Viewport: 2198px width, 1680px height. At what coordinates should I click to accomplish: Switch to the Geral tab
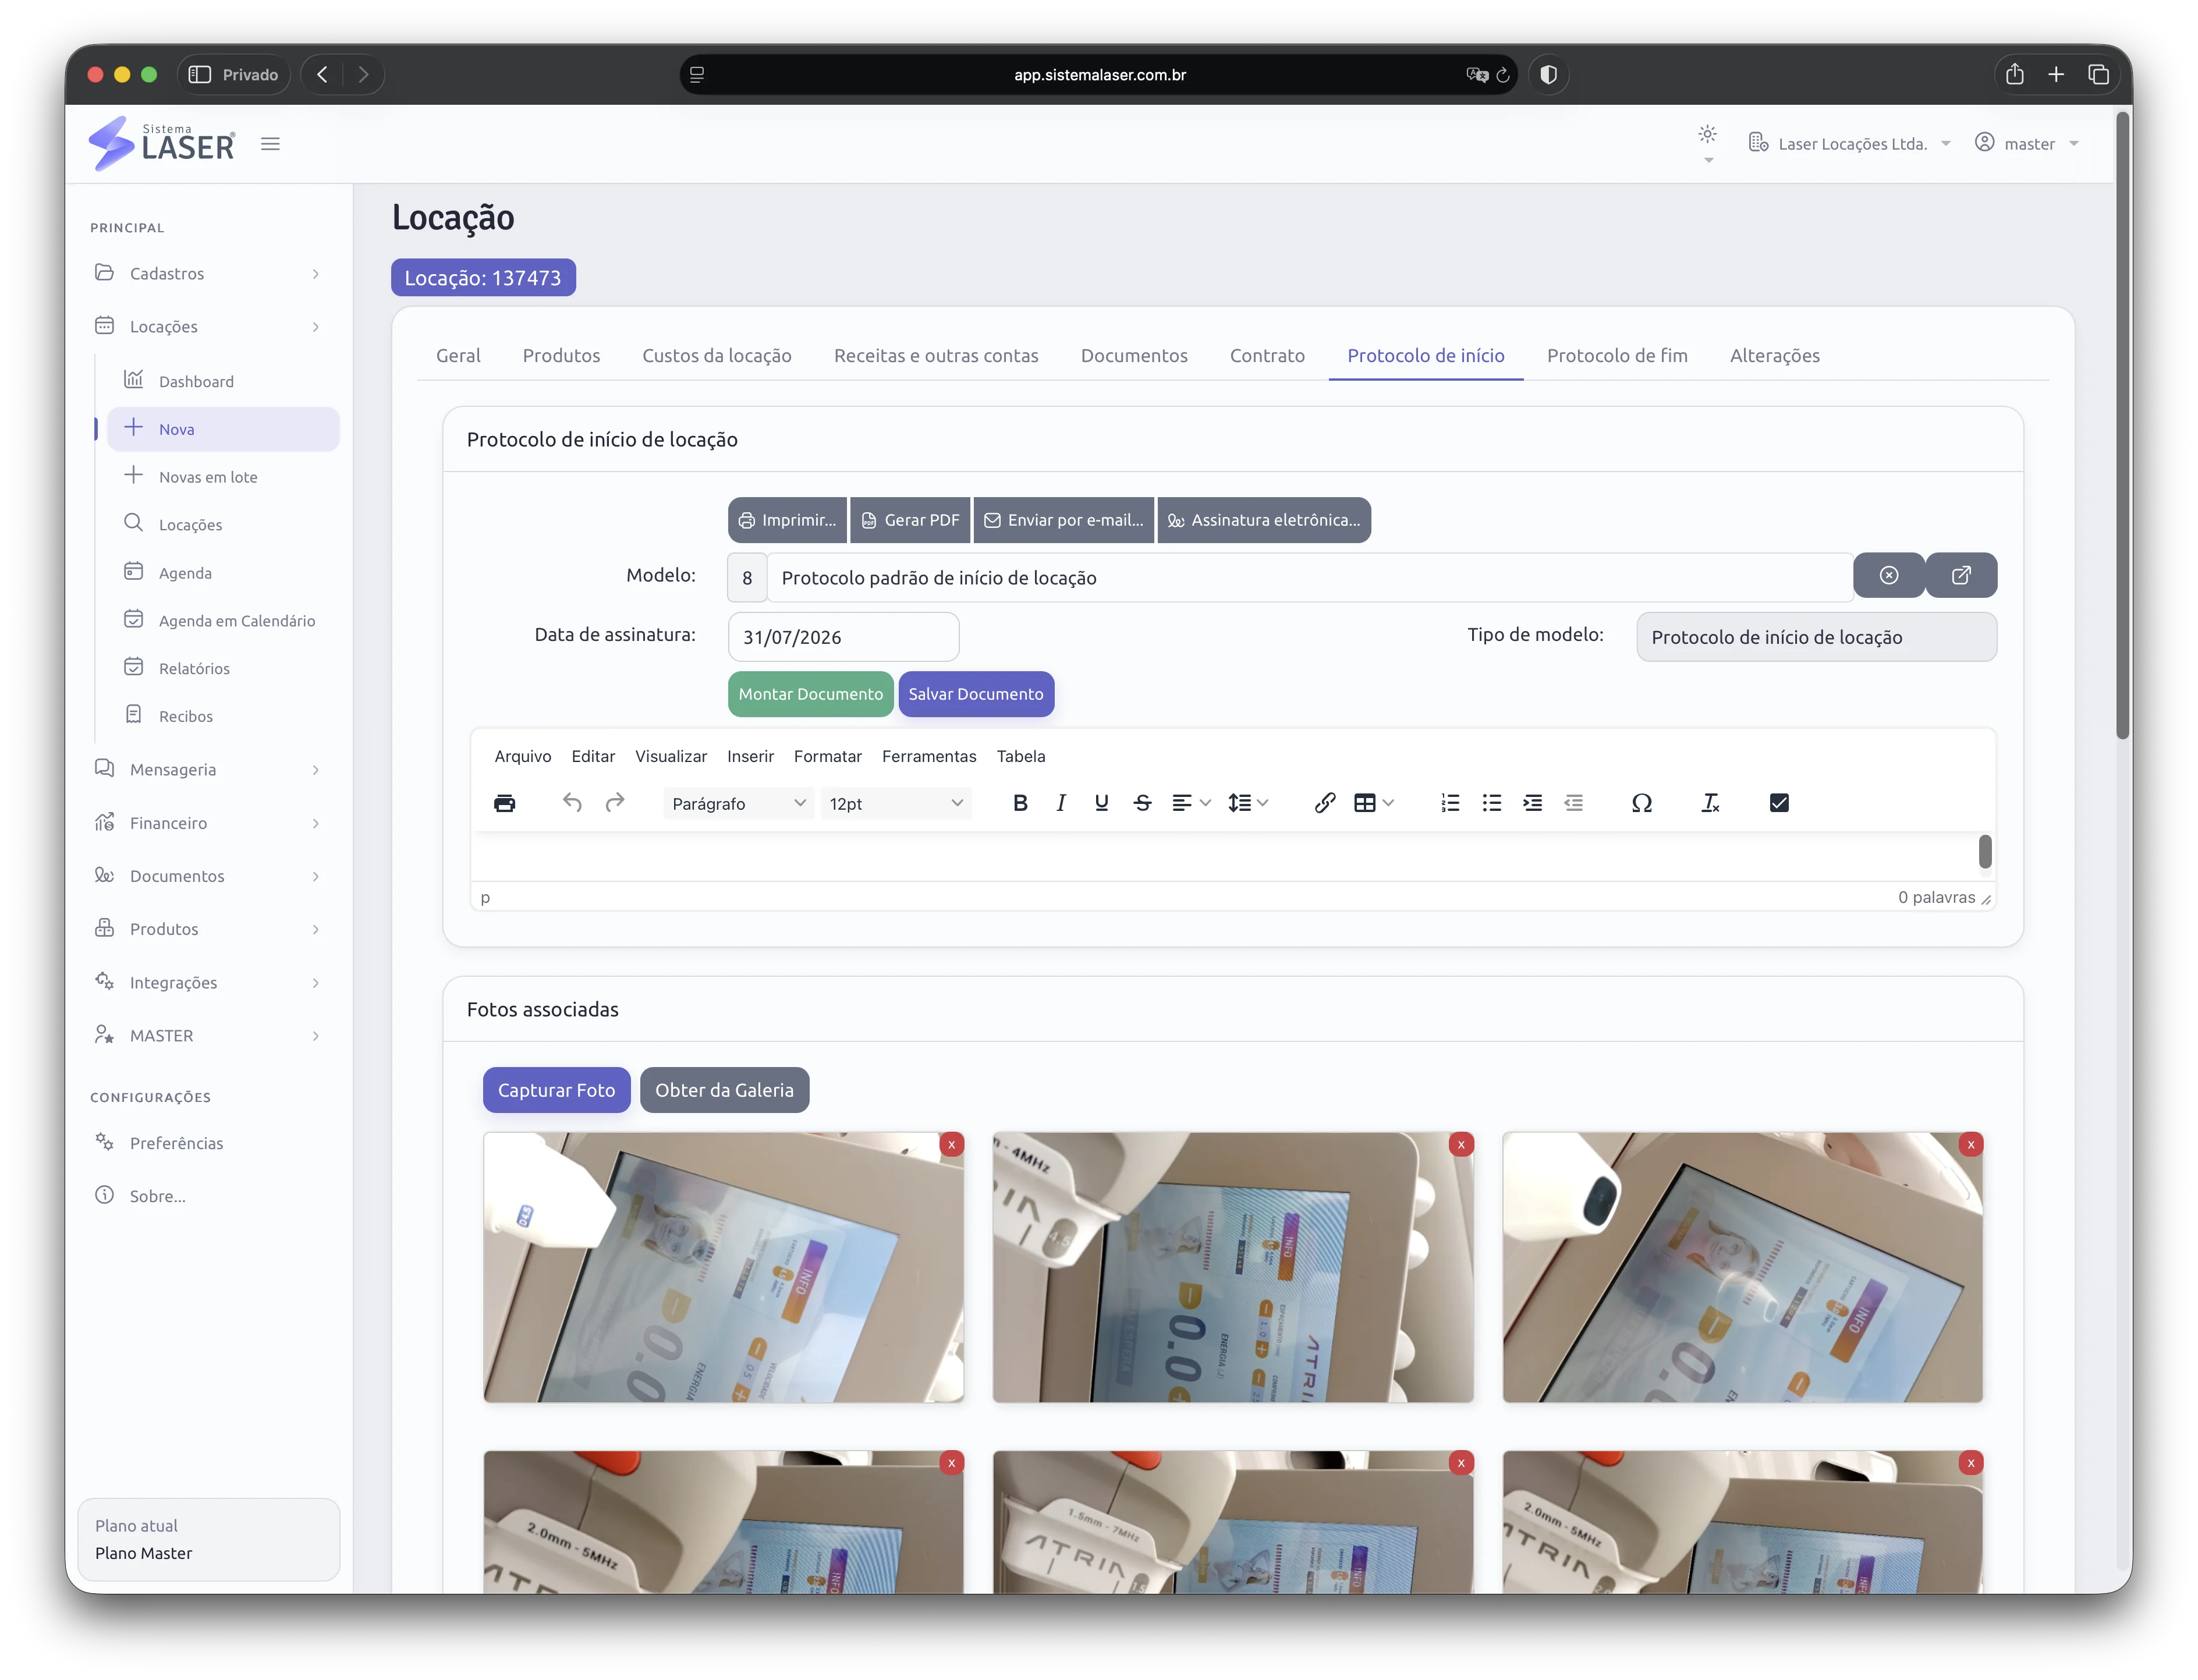(x=458, y=356)
